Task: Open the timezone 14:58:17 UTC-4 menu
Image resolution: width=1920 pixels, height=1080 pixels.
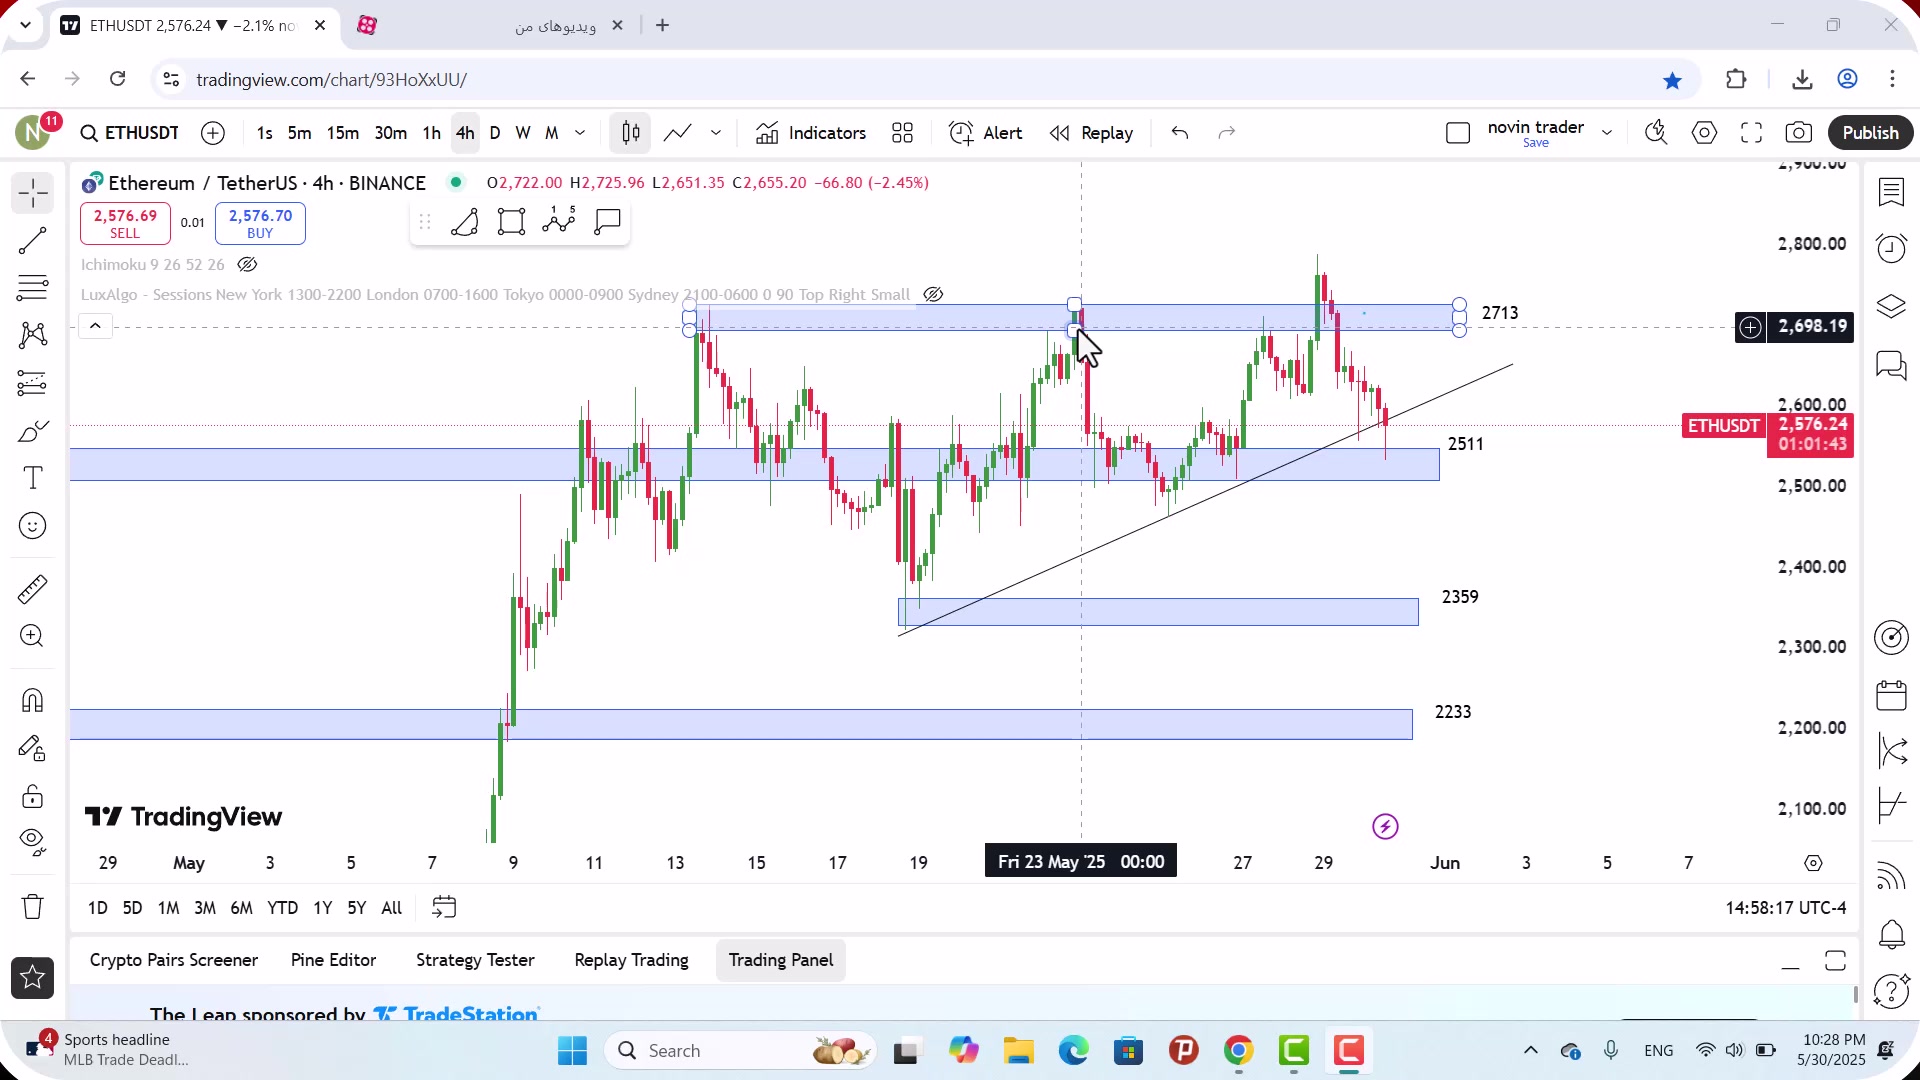Action: pyautogui.click(x=1785, y=908)
